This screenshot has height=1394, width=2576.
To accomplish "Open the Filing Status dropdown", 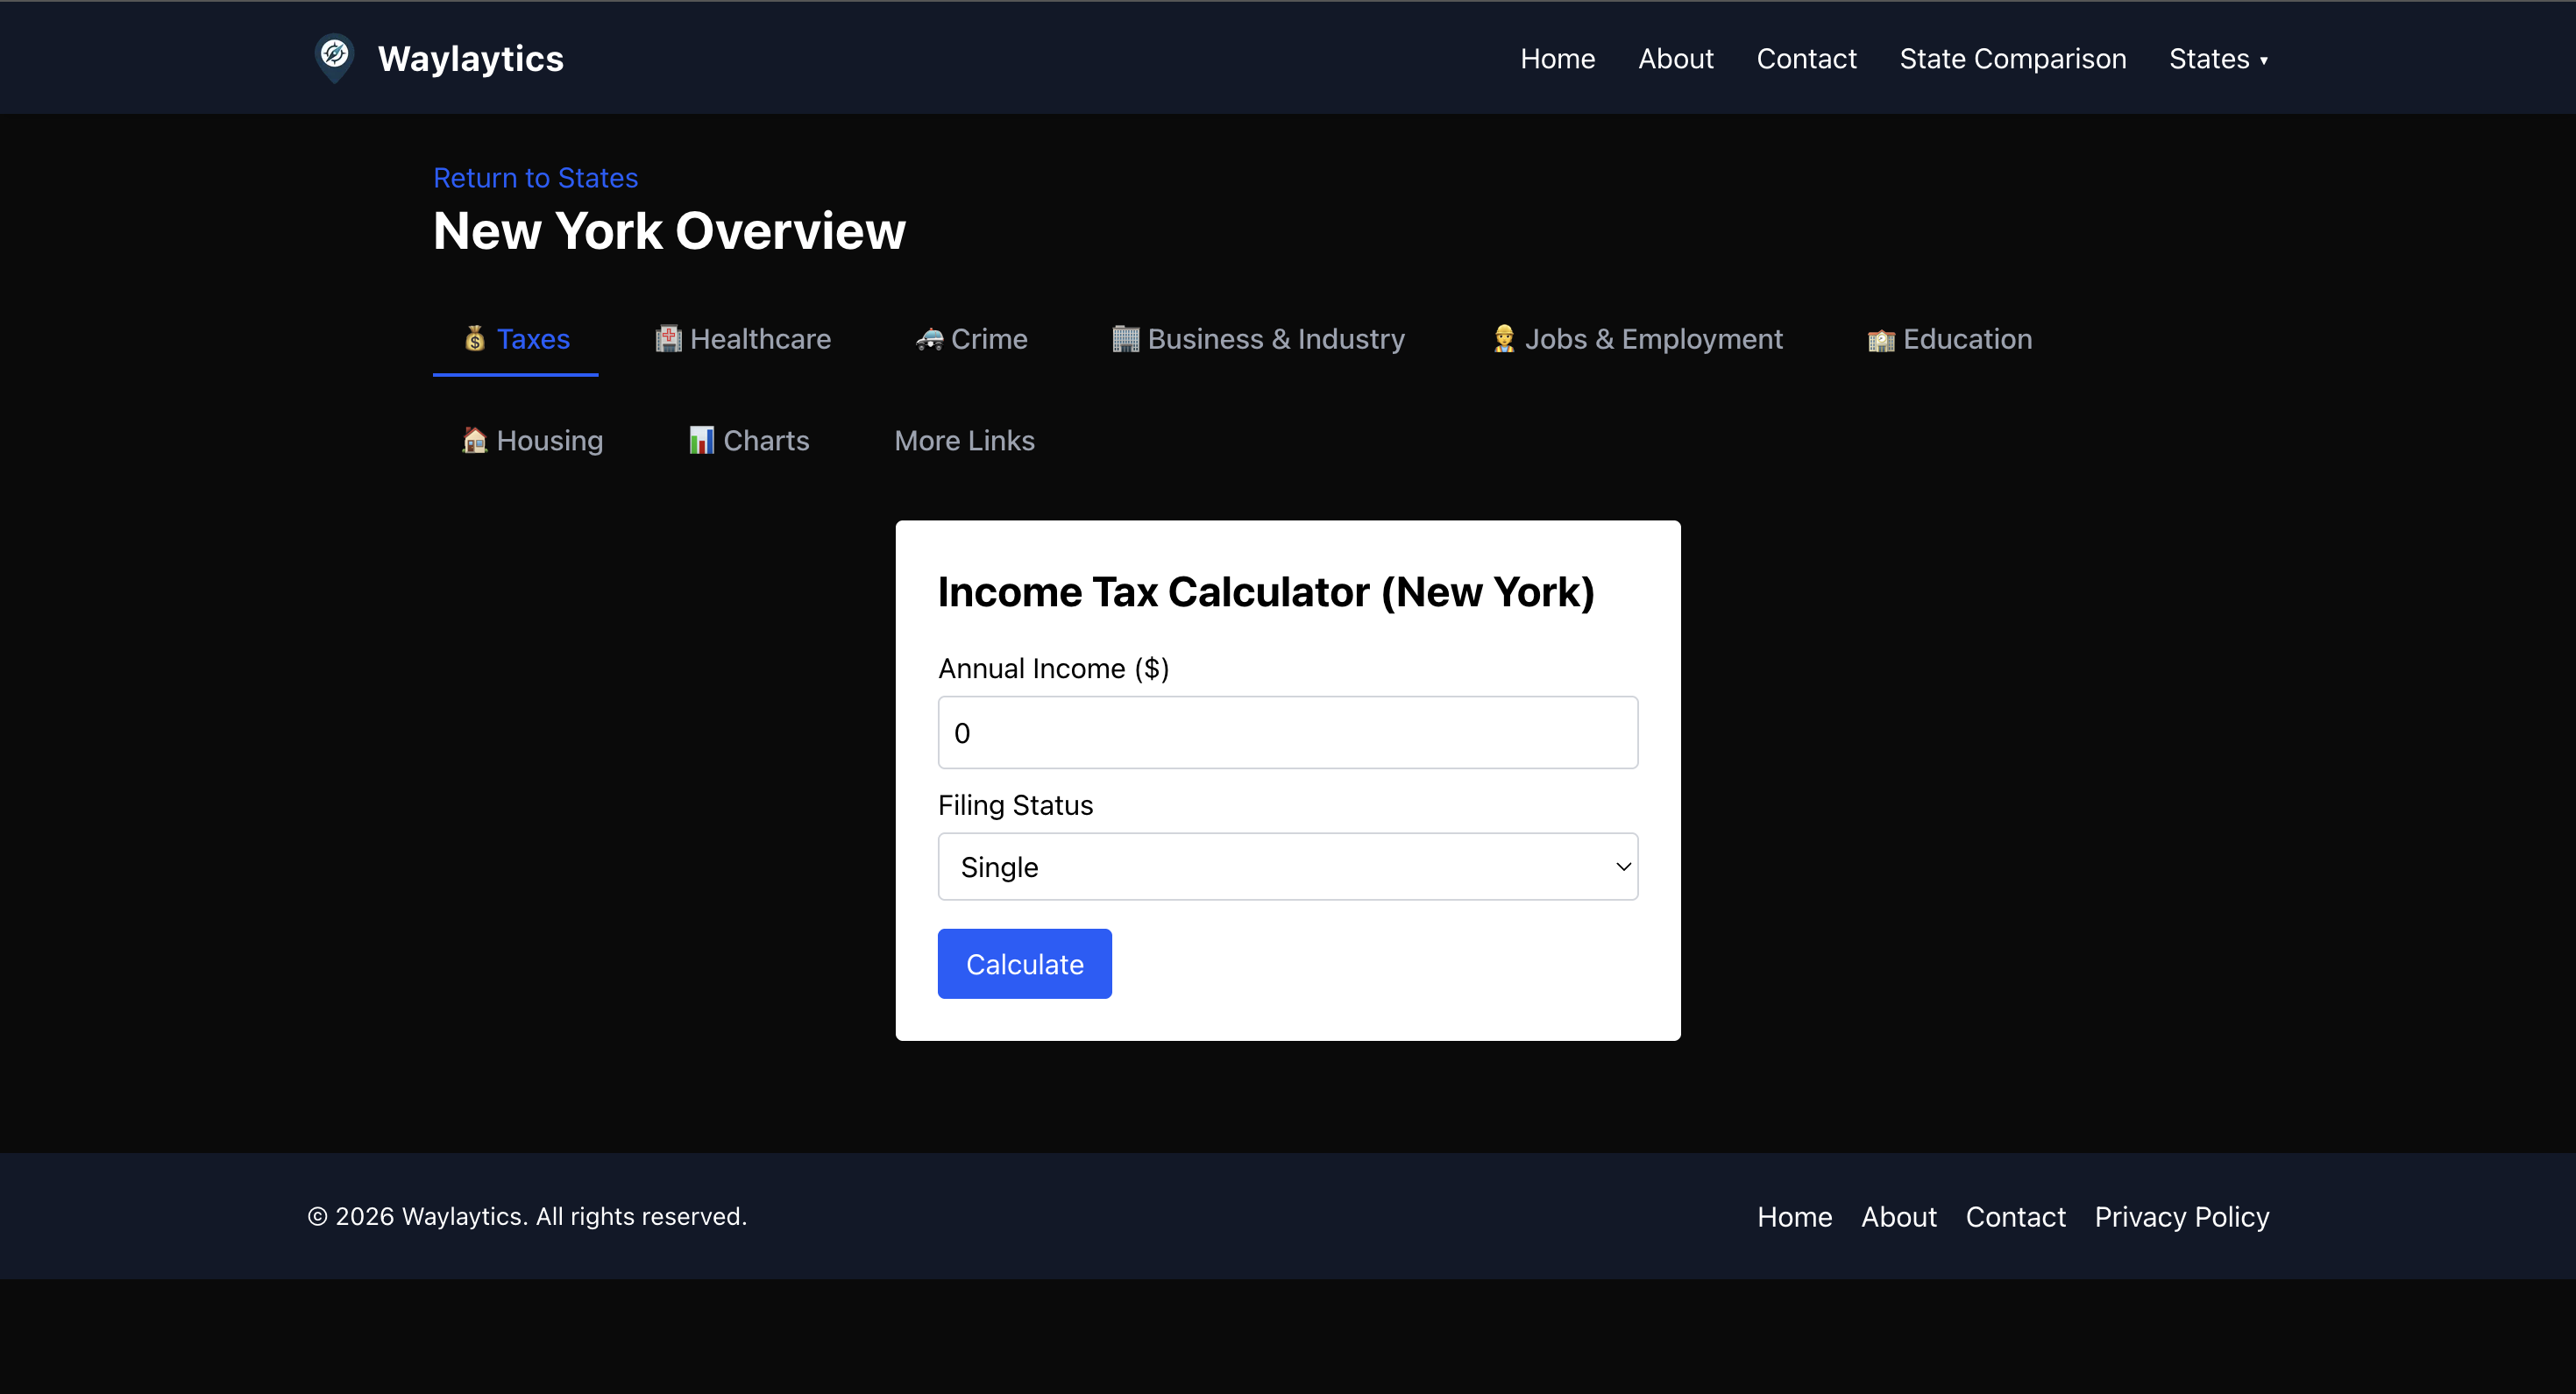I will tap(1286, 866).
